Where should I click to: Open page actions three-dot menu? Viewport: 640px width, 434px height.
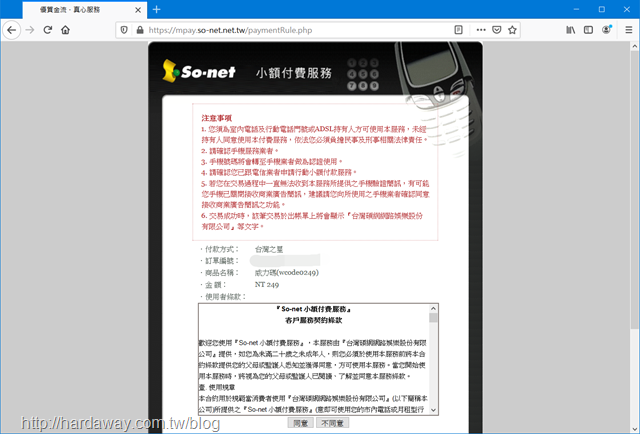[x=481, y=30]
